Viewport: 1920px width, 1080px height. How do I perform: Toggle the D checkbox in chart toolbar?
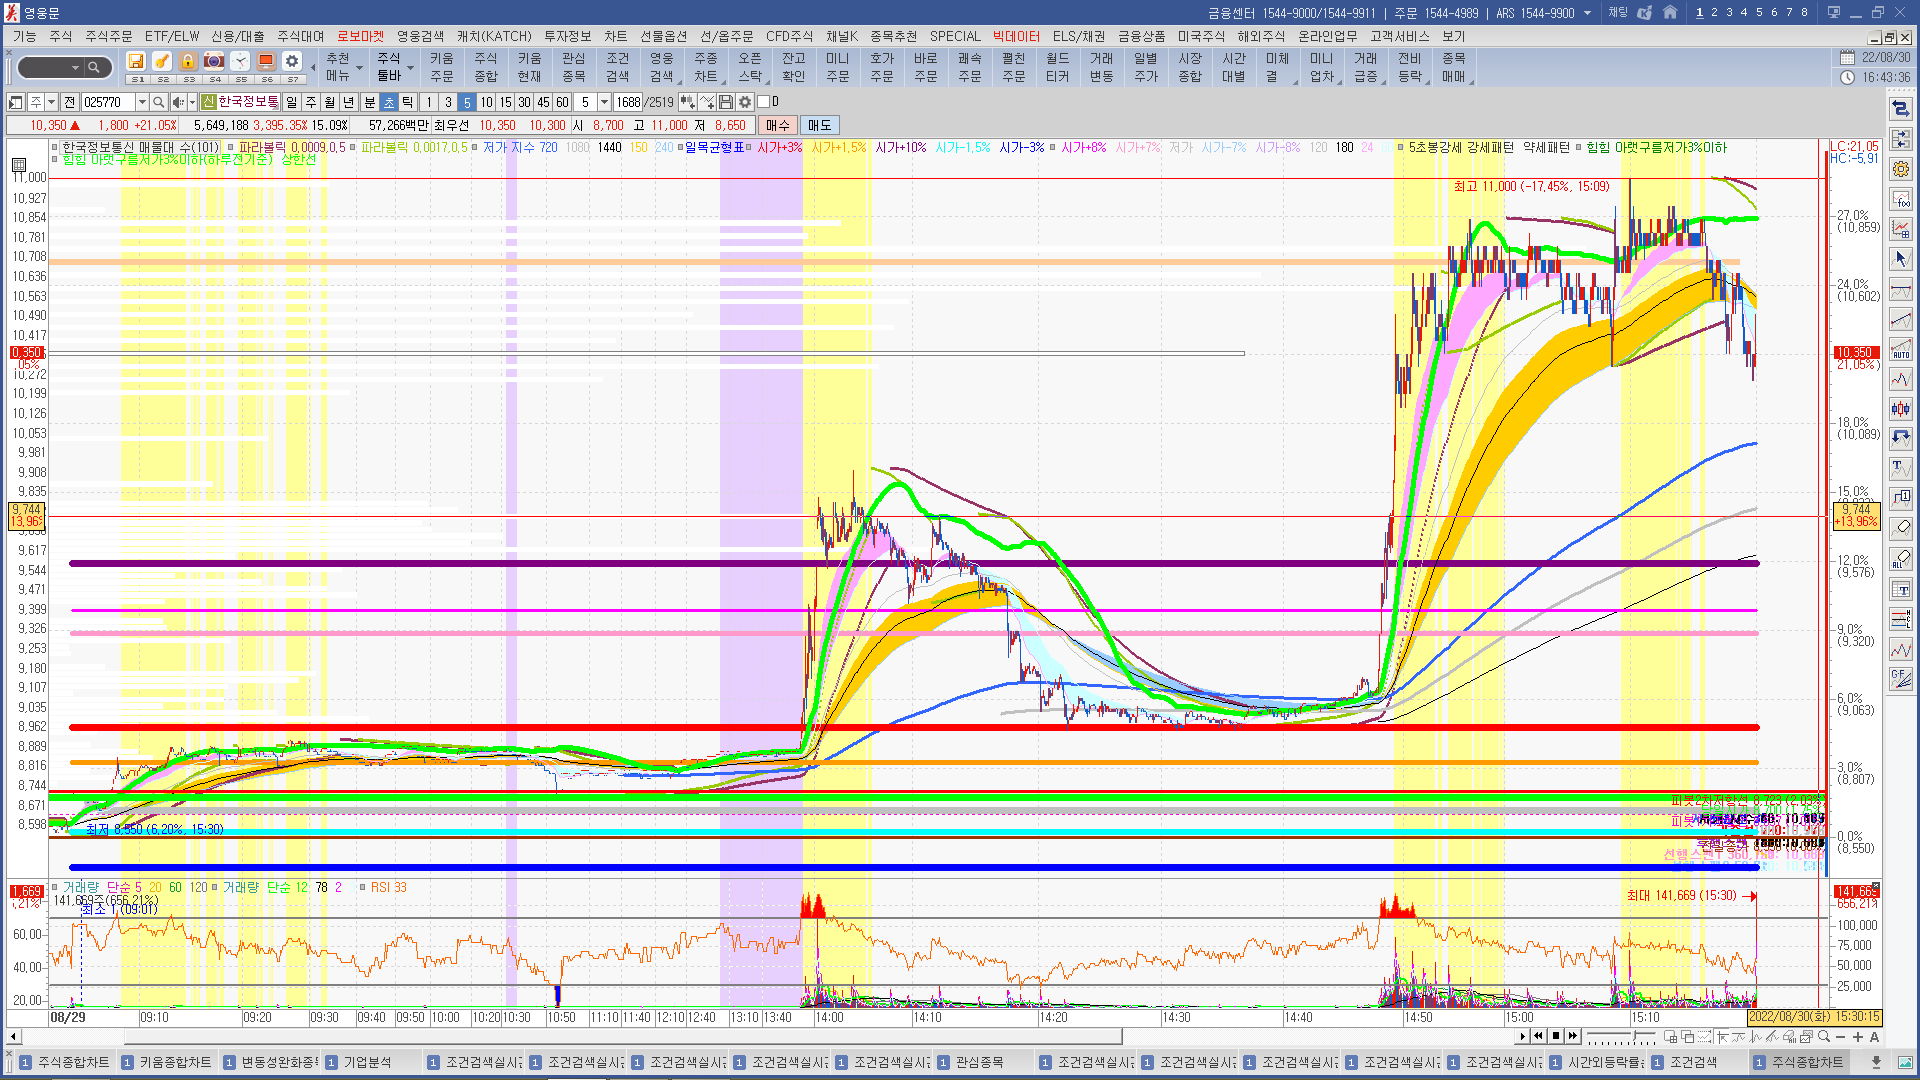[763, 102]
